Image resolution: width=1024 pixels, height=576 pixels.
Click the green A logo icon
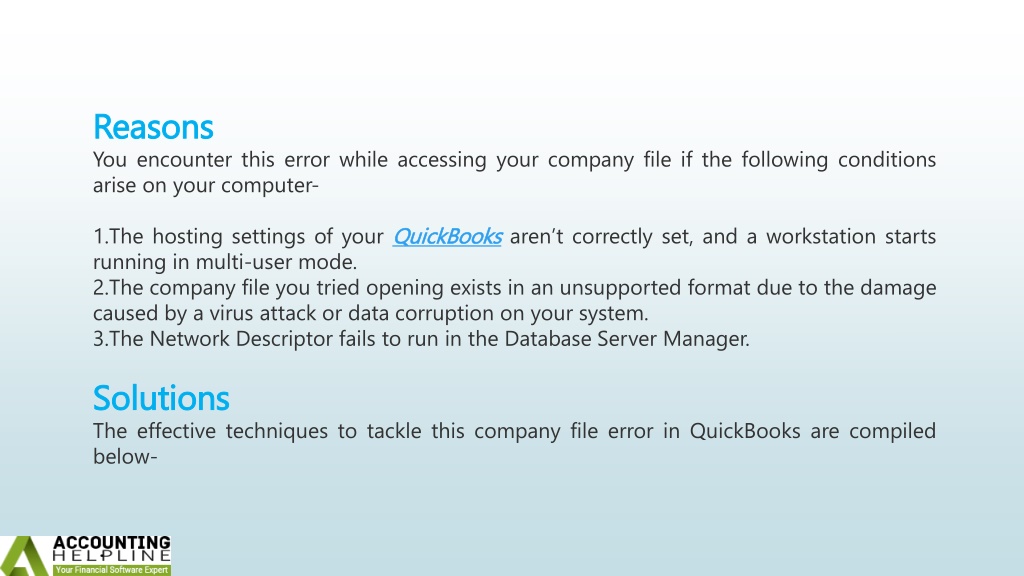(x=24, y=556)
